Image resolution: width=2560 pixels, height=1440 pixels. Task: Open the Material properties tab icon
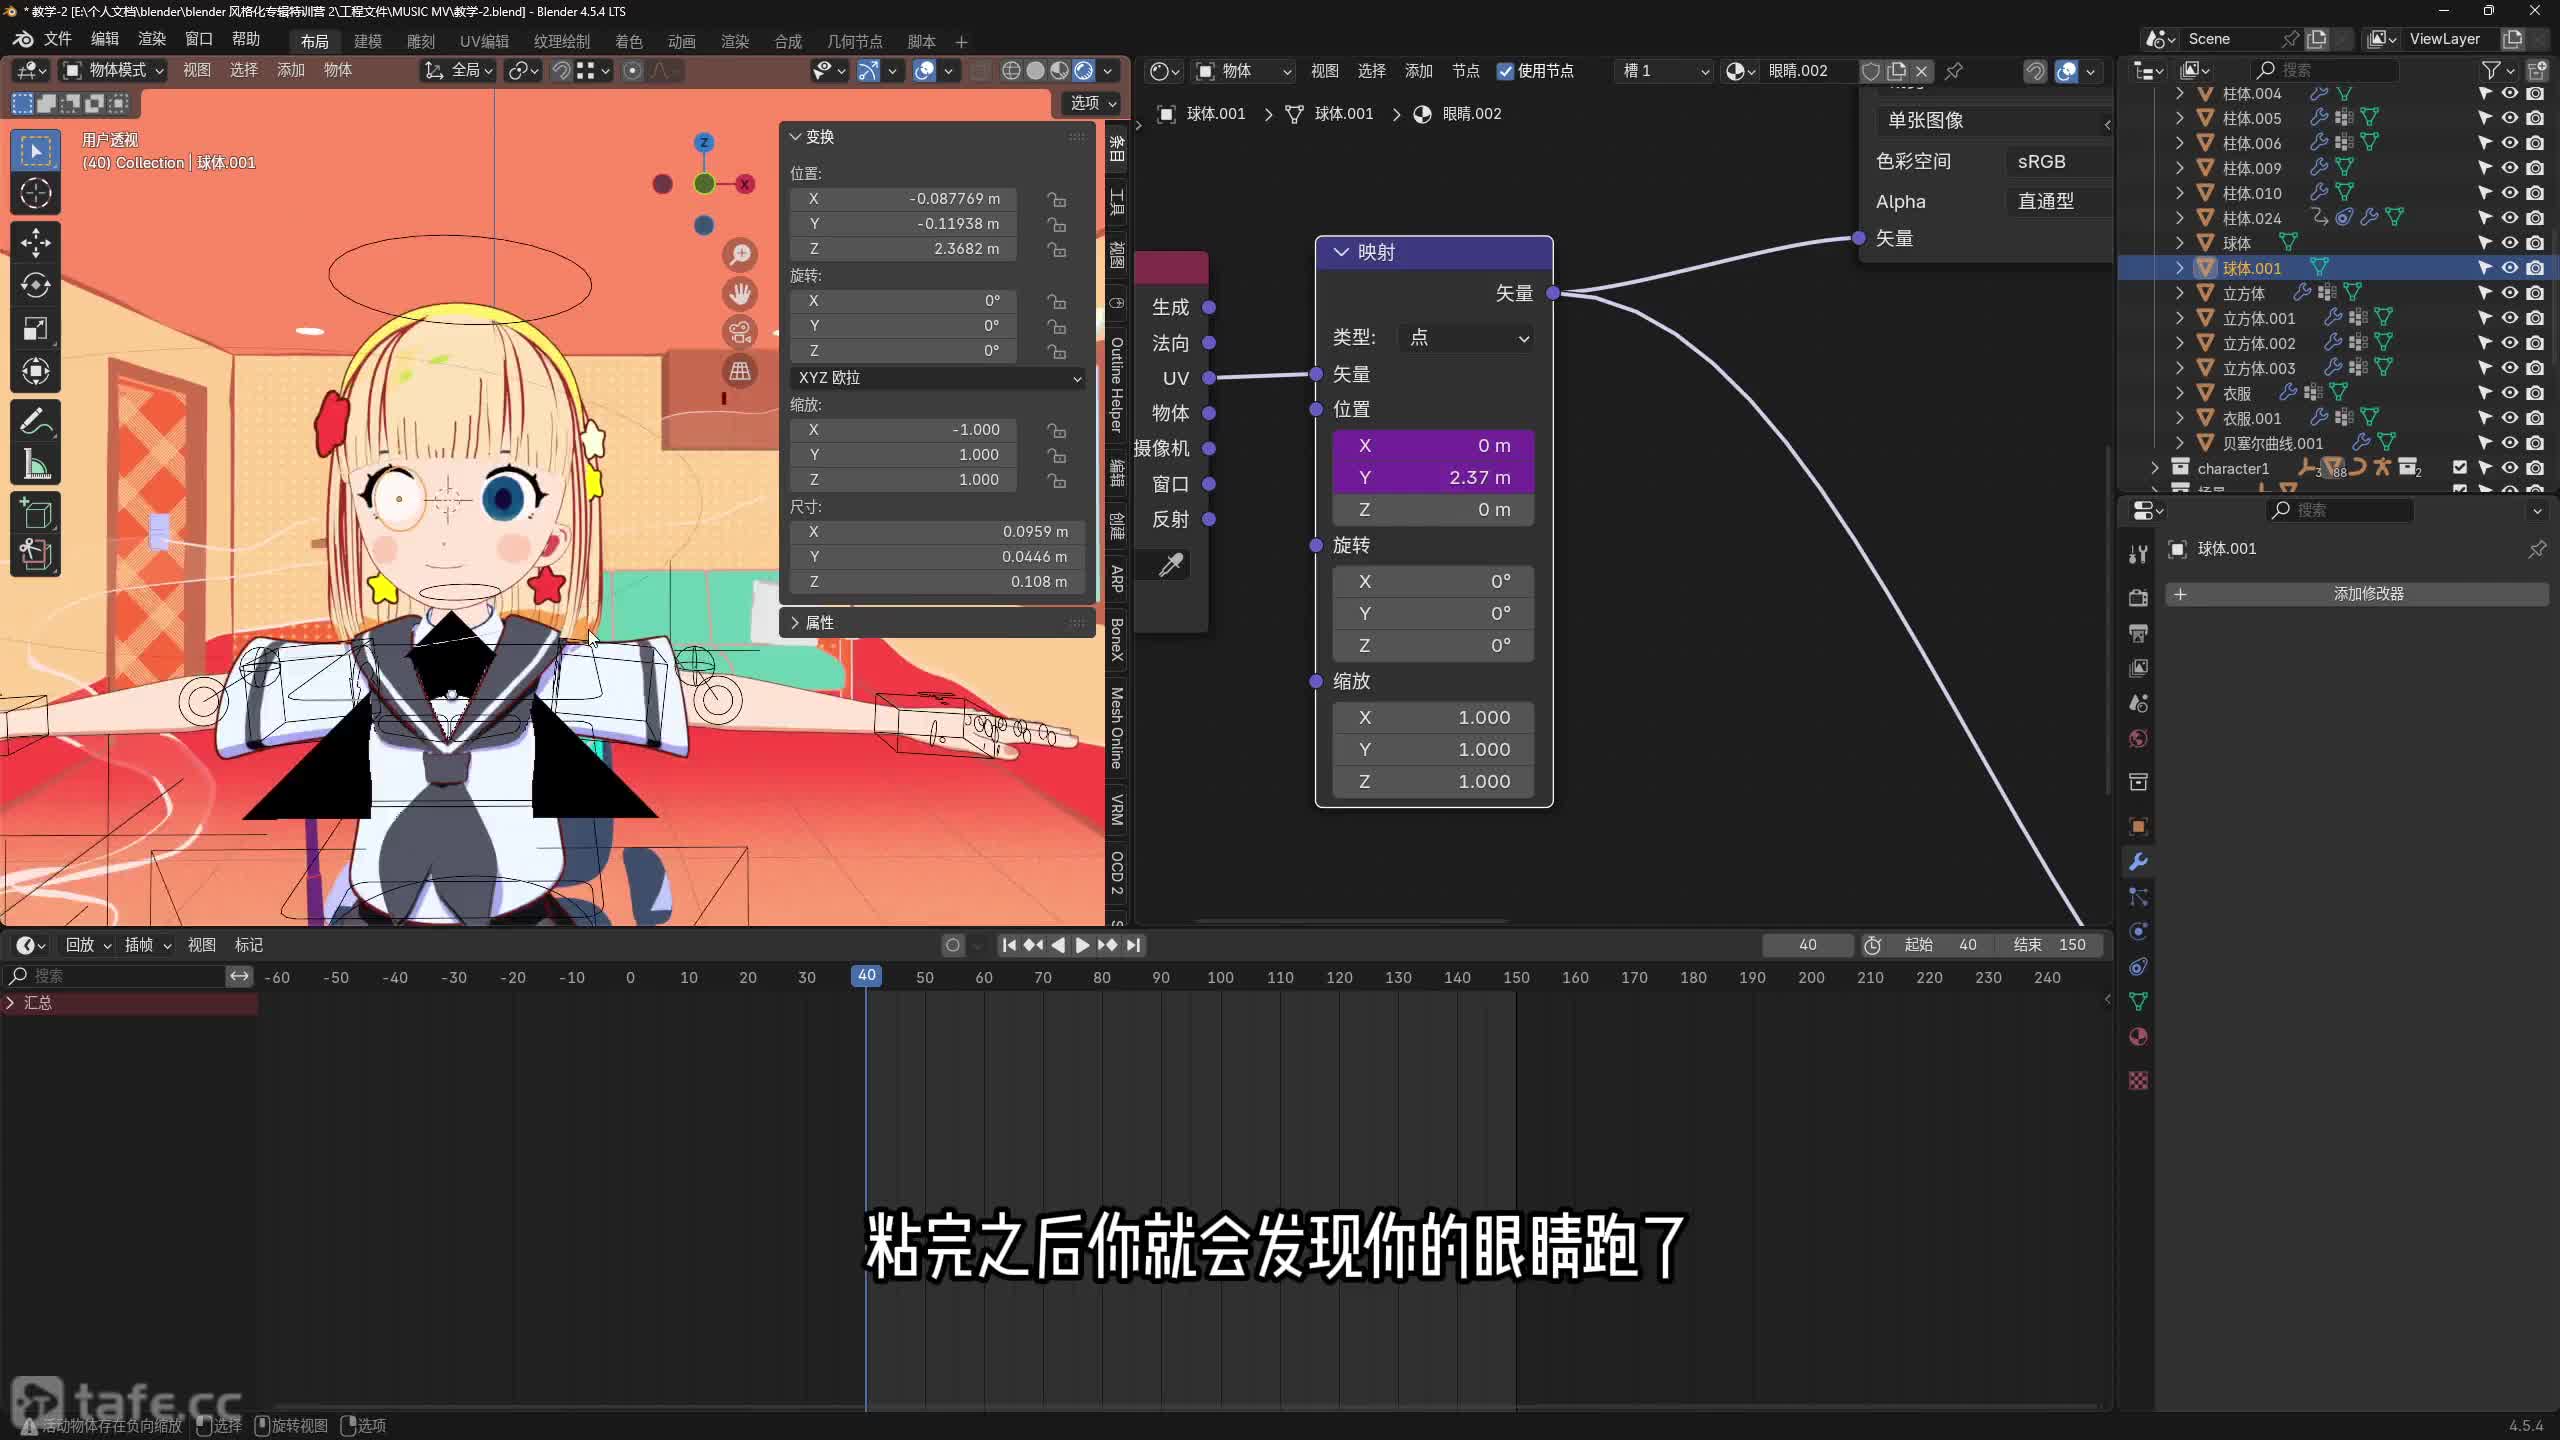coord(2138,1037)
